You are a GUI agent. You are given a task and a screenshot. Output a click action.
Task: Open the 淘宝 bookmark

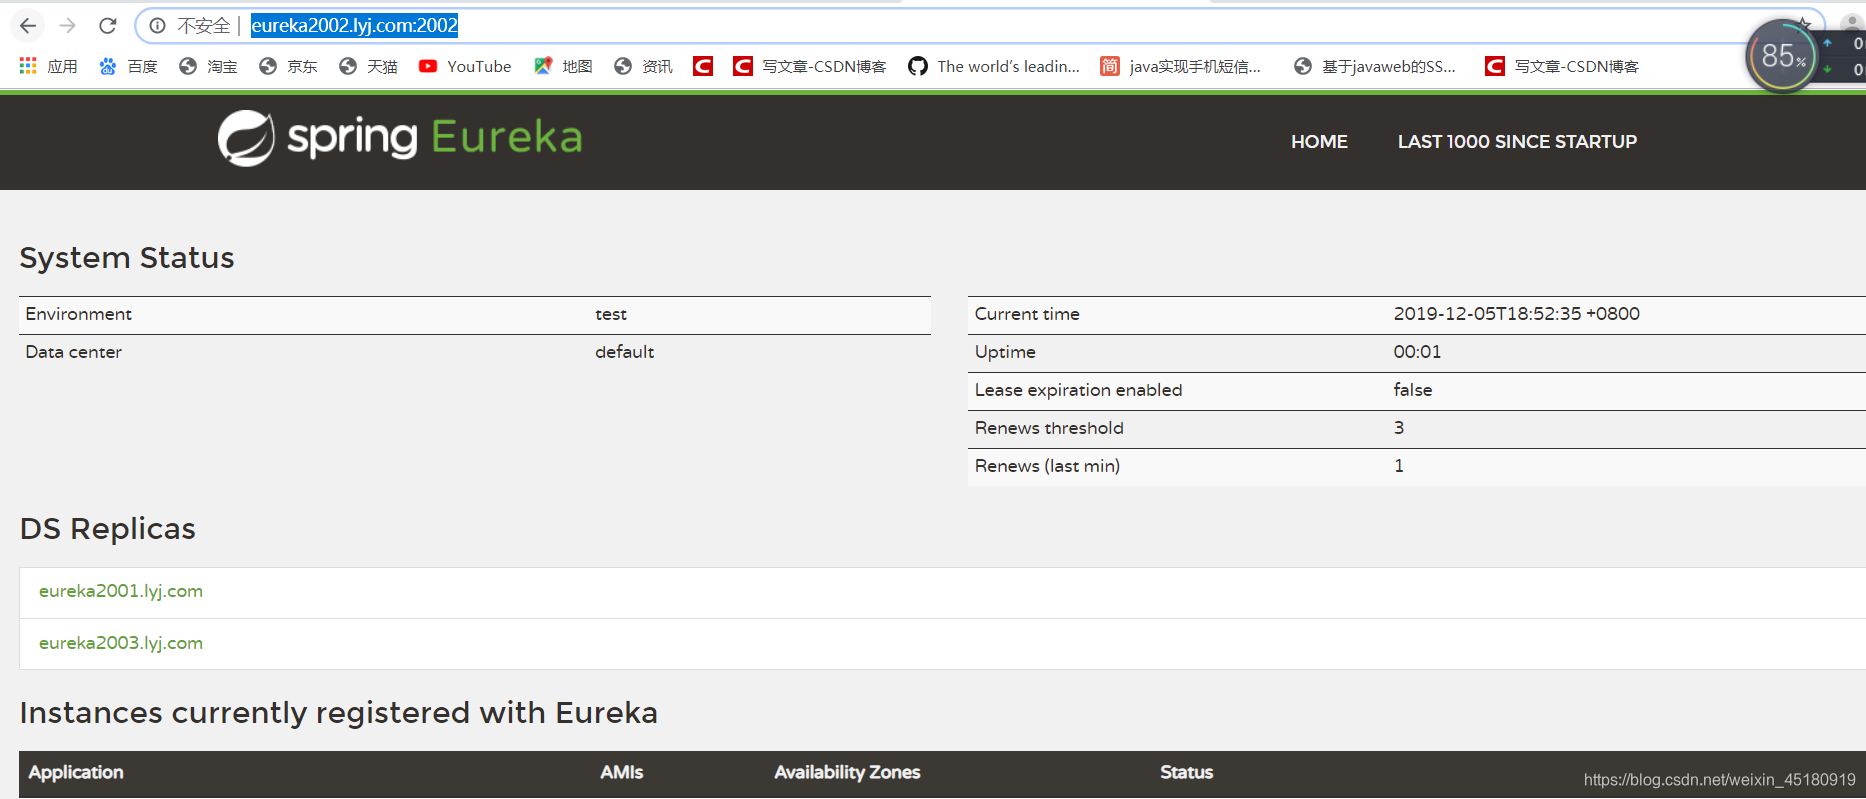(x=208, y=66)
